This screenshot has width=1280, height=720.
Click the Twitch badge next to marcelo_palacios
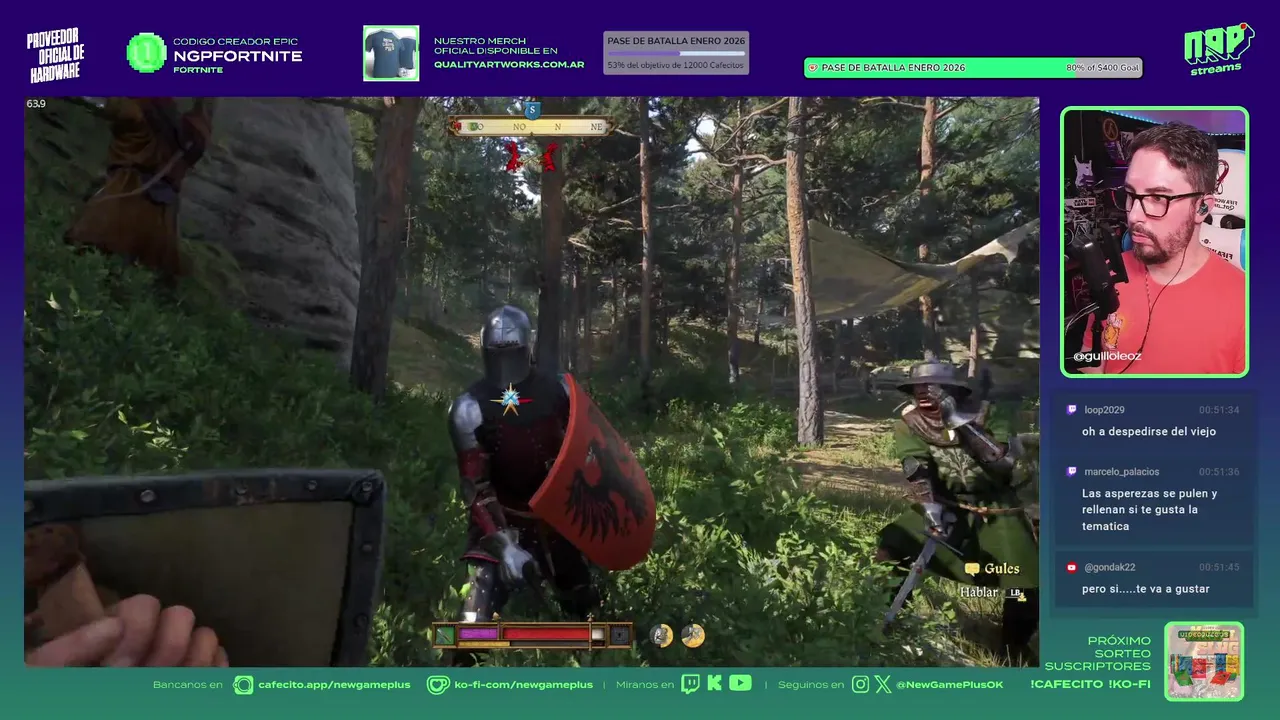click(1072, 472)
